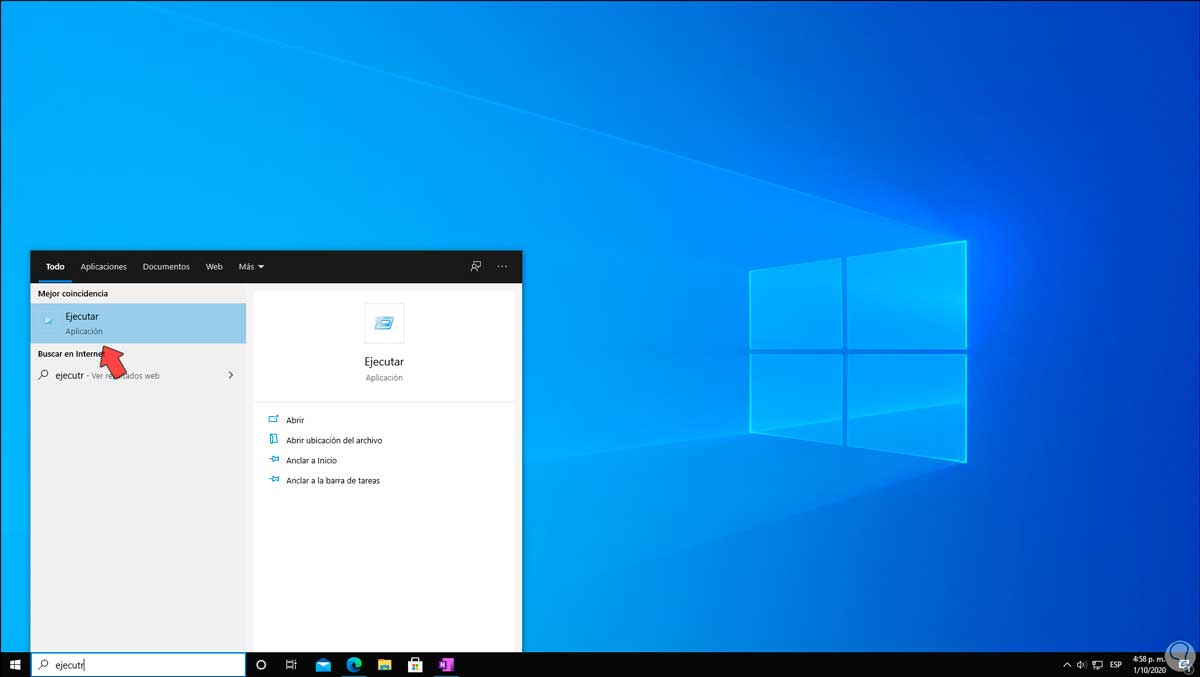Image resolution: width=1200 pixels, height=677 pixels.
Task: Click the magnifier icon in the taskbar search box
Action: click(x=43, y=664)
